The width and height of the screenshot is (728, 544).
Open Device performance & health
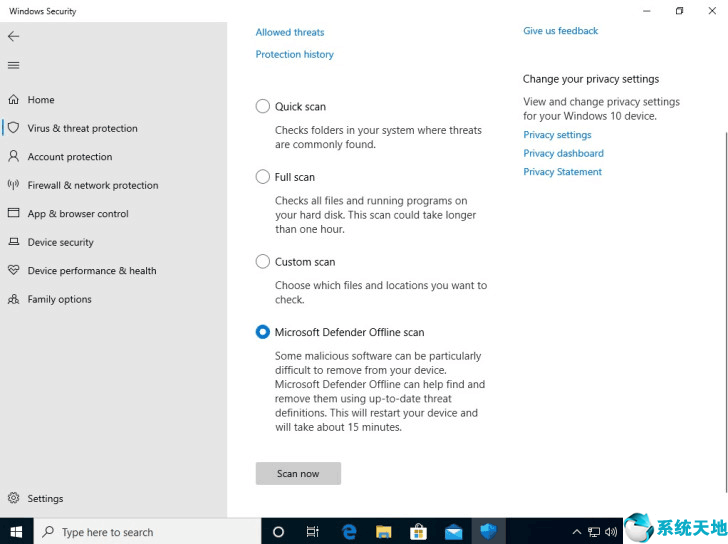(113, 270)
